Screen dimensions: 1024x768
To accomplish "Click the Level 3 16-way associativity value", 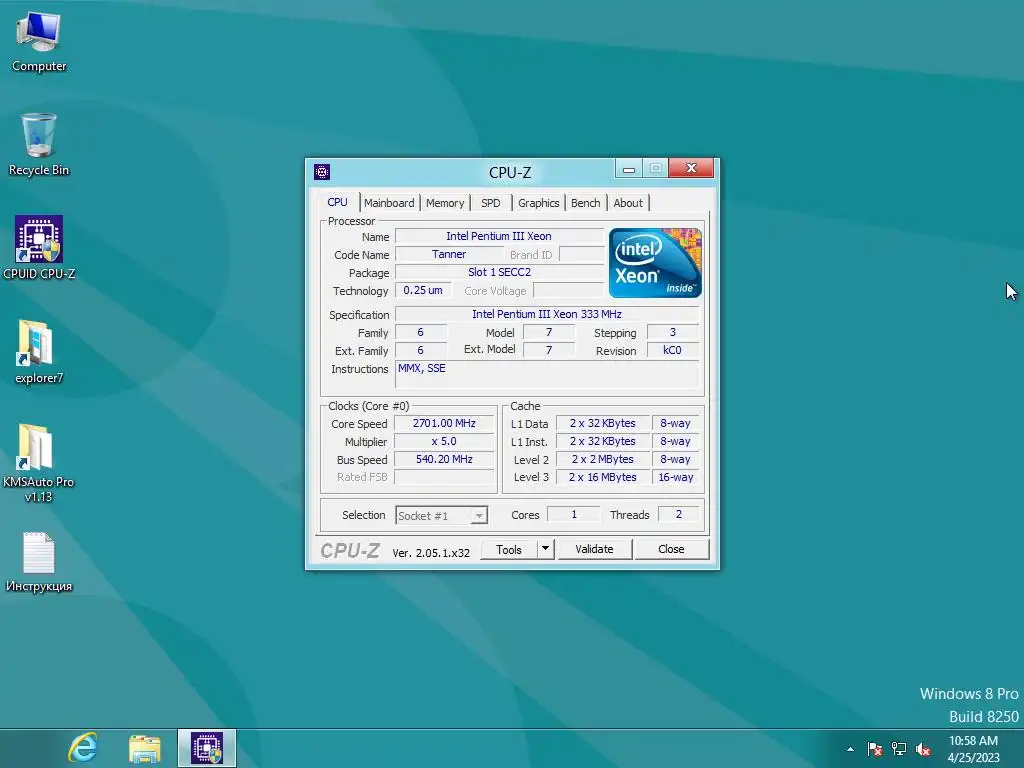I will [676, 477].
